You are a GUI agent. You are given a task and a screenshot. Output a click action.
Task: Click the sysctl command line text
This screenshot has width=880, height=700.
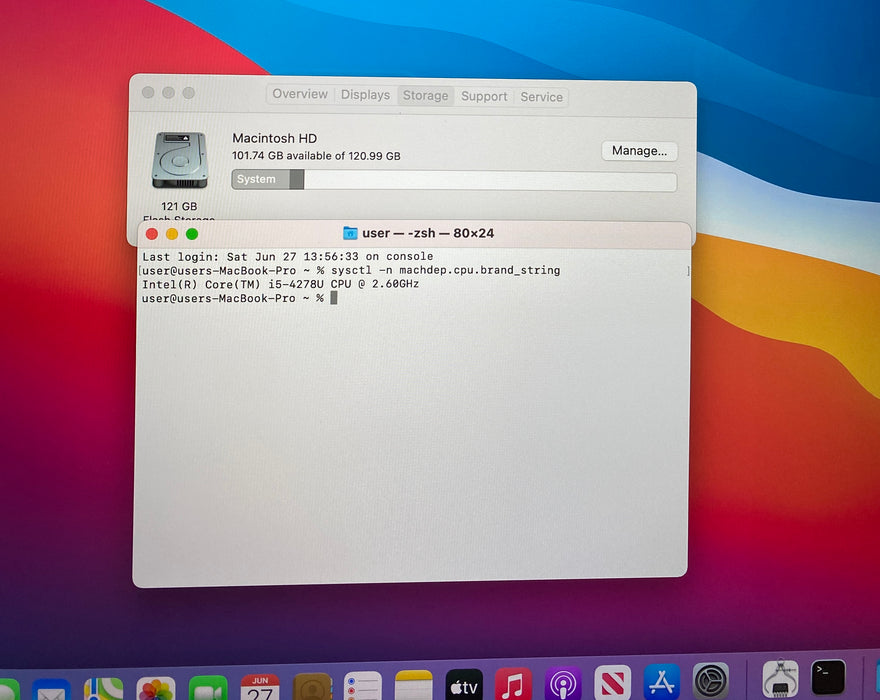[446, 271]
